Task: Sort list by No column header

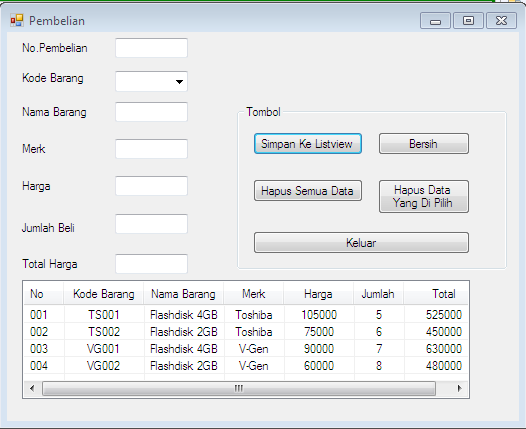Action: (x=44, y=294)
